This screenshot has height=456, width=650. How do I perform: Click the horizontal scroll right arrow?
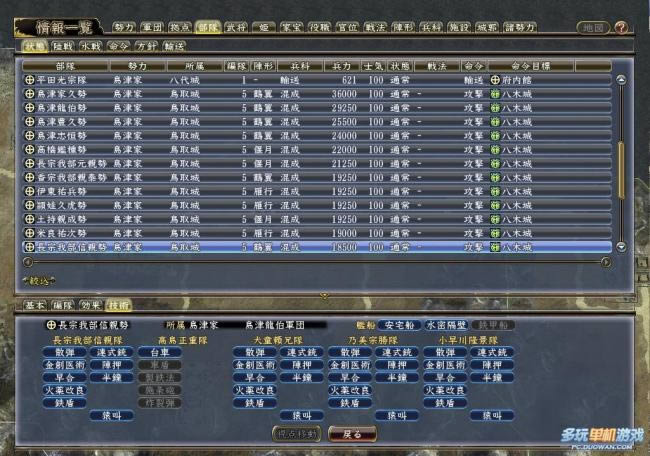[606, 262]
